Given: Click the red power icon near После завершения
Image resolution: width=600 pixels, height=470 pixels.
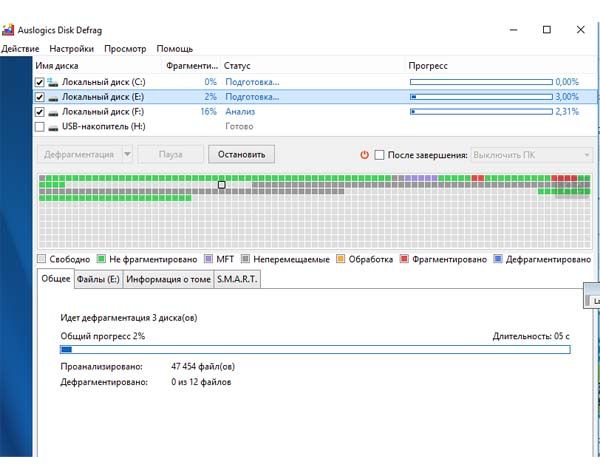Looking at the screenshot, I should (x=364, y=155).
